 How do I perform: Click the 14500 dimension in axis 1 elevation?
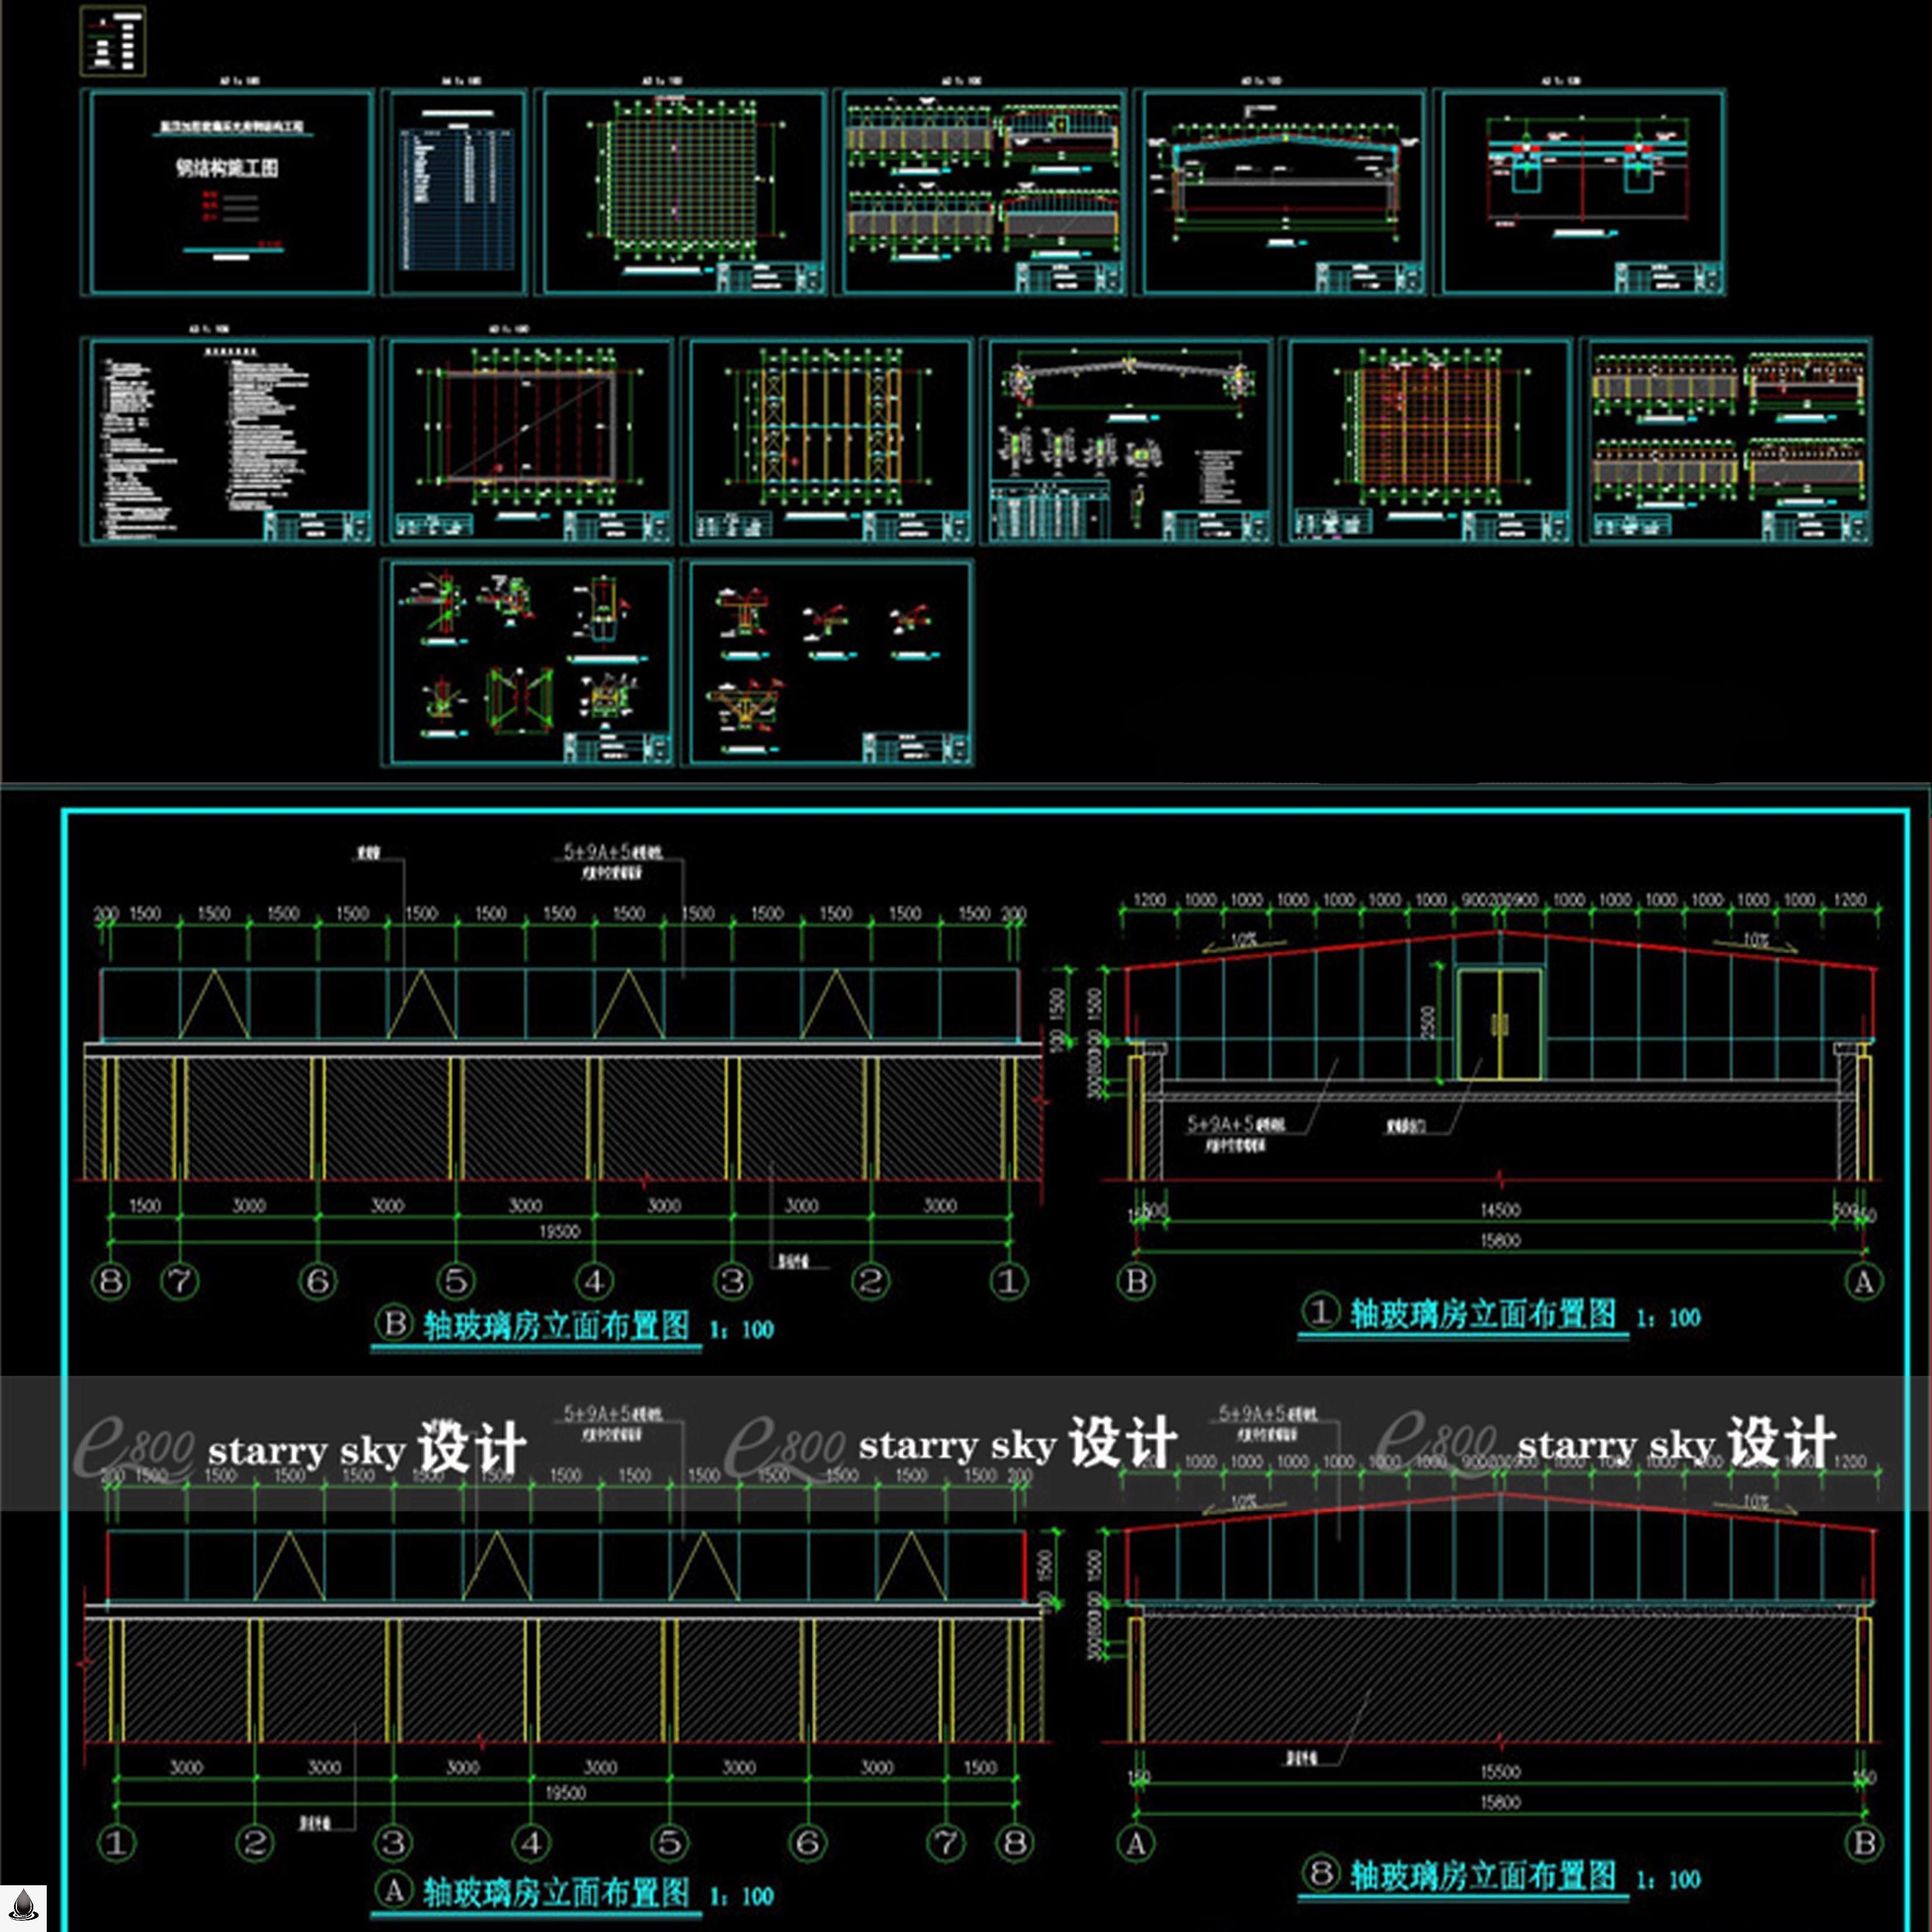[1500, 1210]
